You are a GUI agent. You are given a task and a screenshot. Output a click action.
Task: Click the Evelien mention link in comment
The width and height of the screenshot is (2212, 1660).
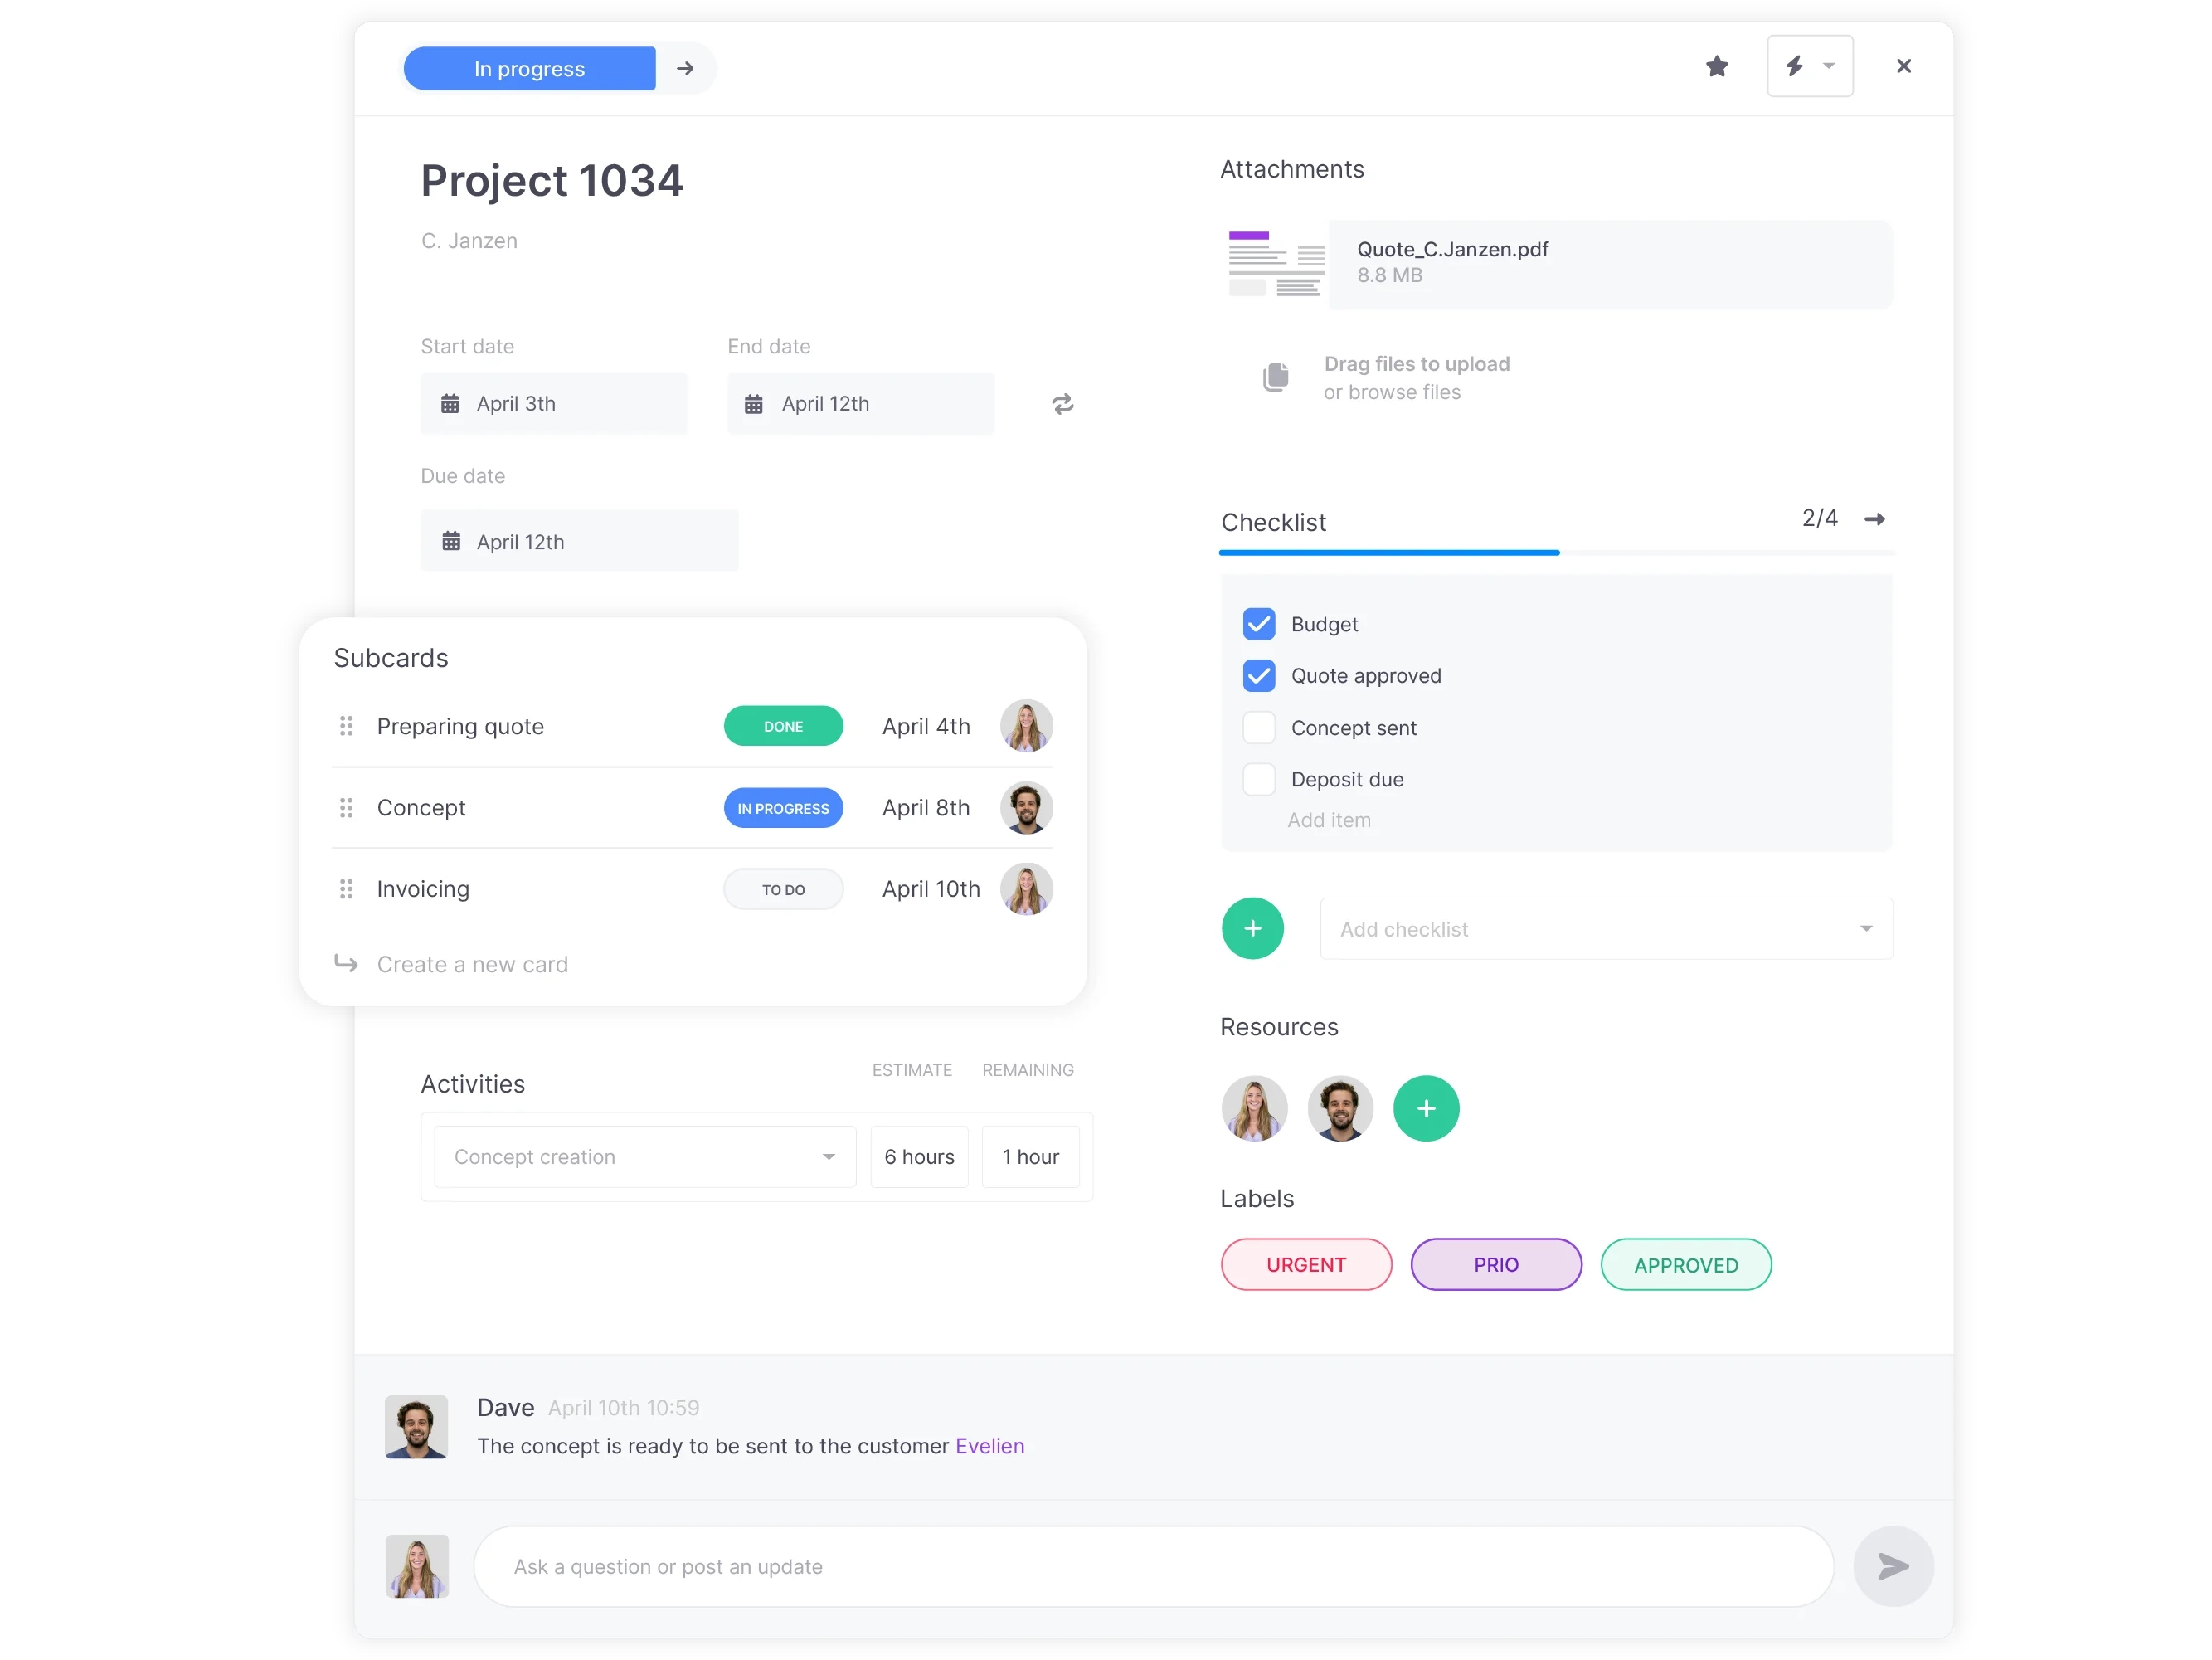pyautogui.click(x=987, y=1445)
